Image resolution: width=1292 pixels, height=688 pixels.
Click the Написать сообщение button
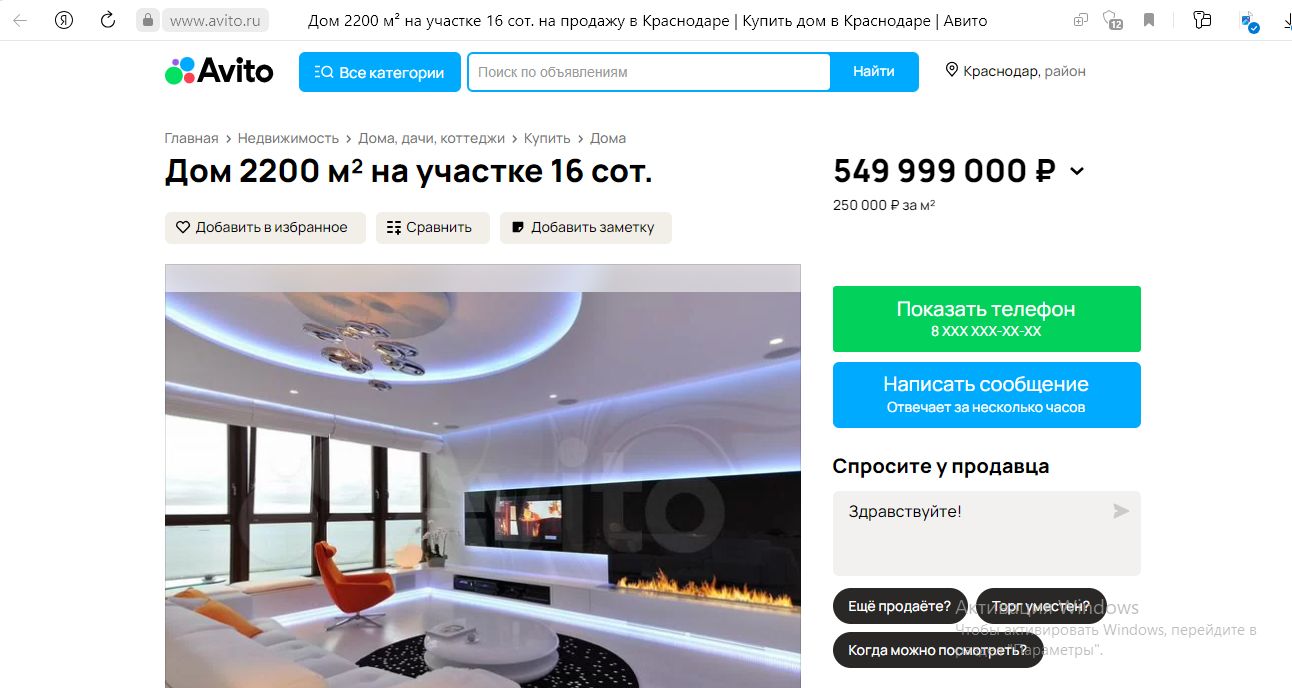pyautogui.click(x=986, y=395)
